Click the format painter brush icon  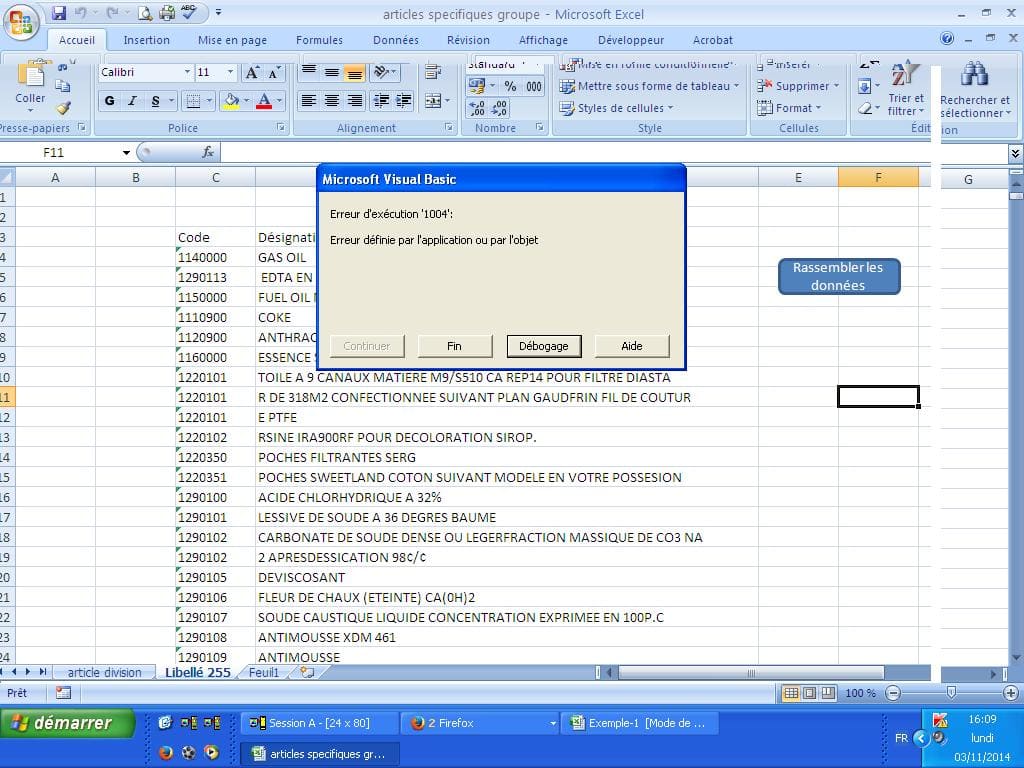[63, 108]
